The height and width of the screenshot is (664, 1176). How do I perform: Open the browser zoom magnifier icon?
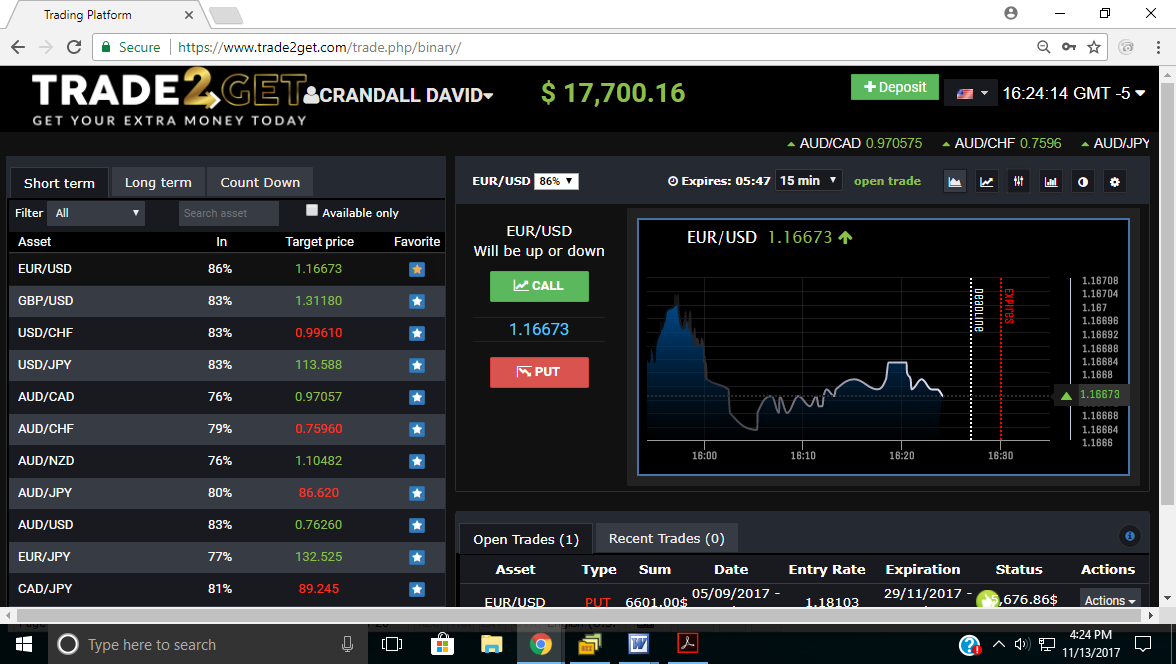click(1043, 47)
